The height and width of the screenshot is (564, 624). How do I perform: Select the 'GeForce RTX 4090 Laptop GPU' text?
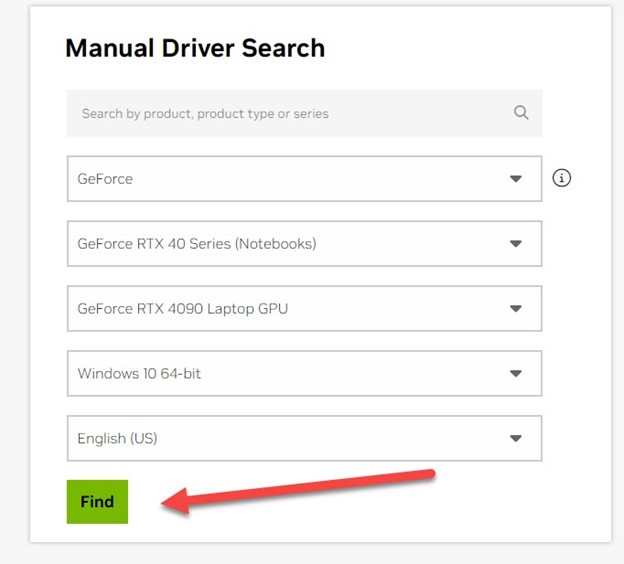(182, 309)
